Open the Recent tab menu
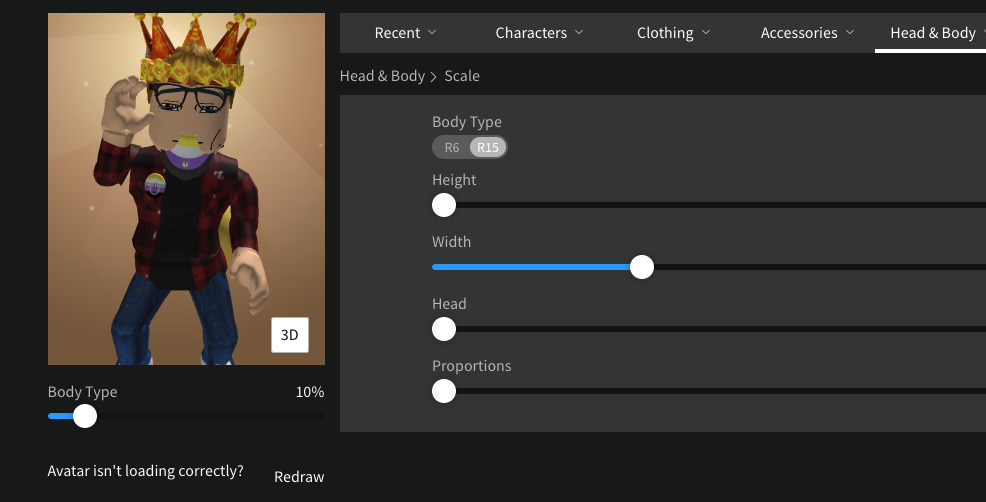The height and width of the screenshot is (502, 986). click(x=405, y=33)
